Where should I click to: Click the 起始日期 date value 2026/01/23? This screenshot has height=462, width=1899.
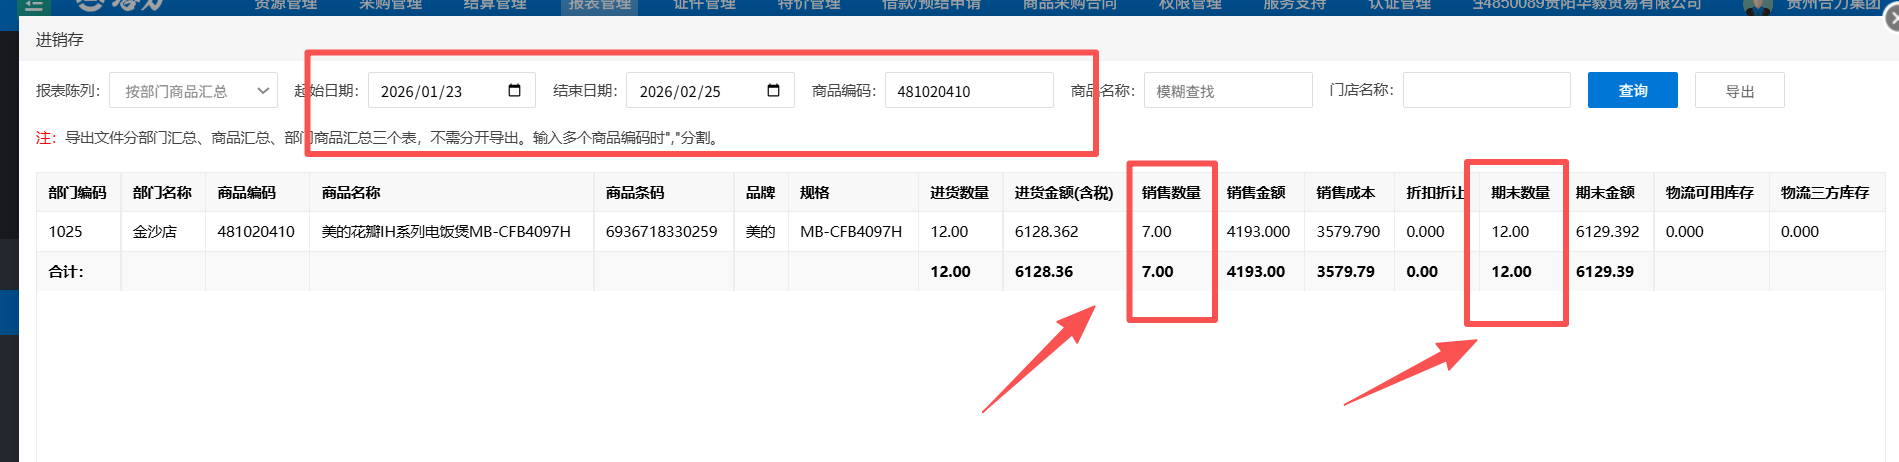point(422,91)
